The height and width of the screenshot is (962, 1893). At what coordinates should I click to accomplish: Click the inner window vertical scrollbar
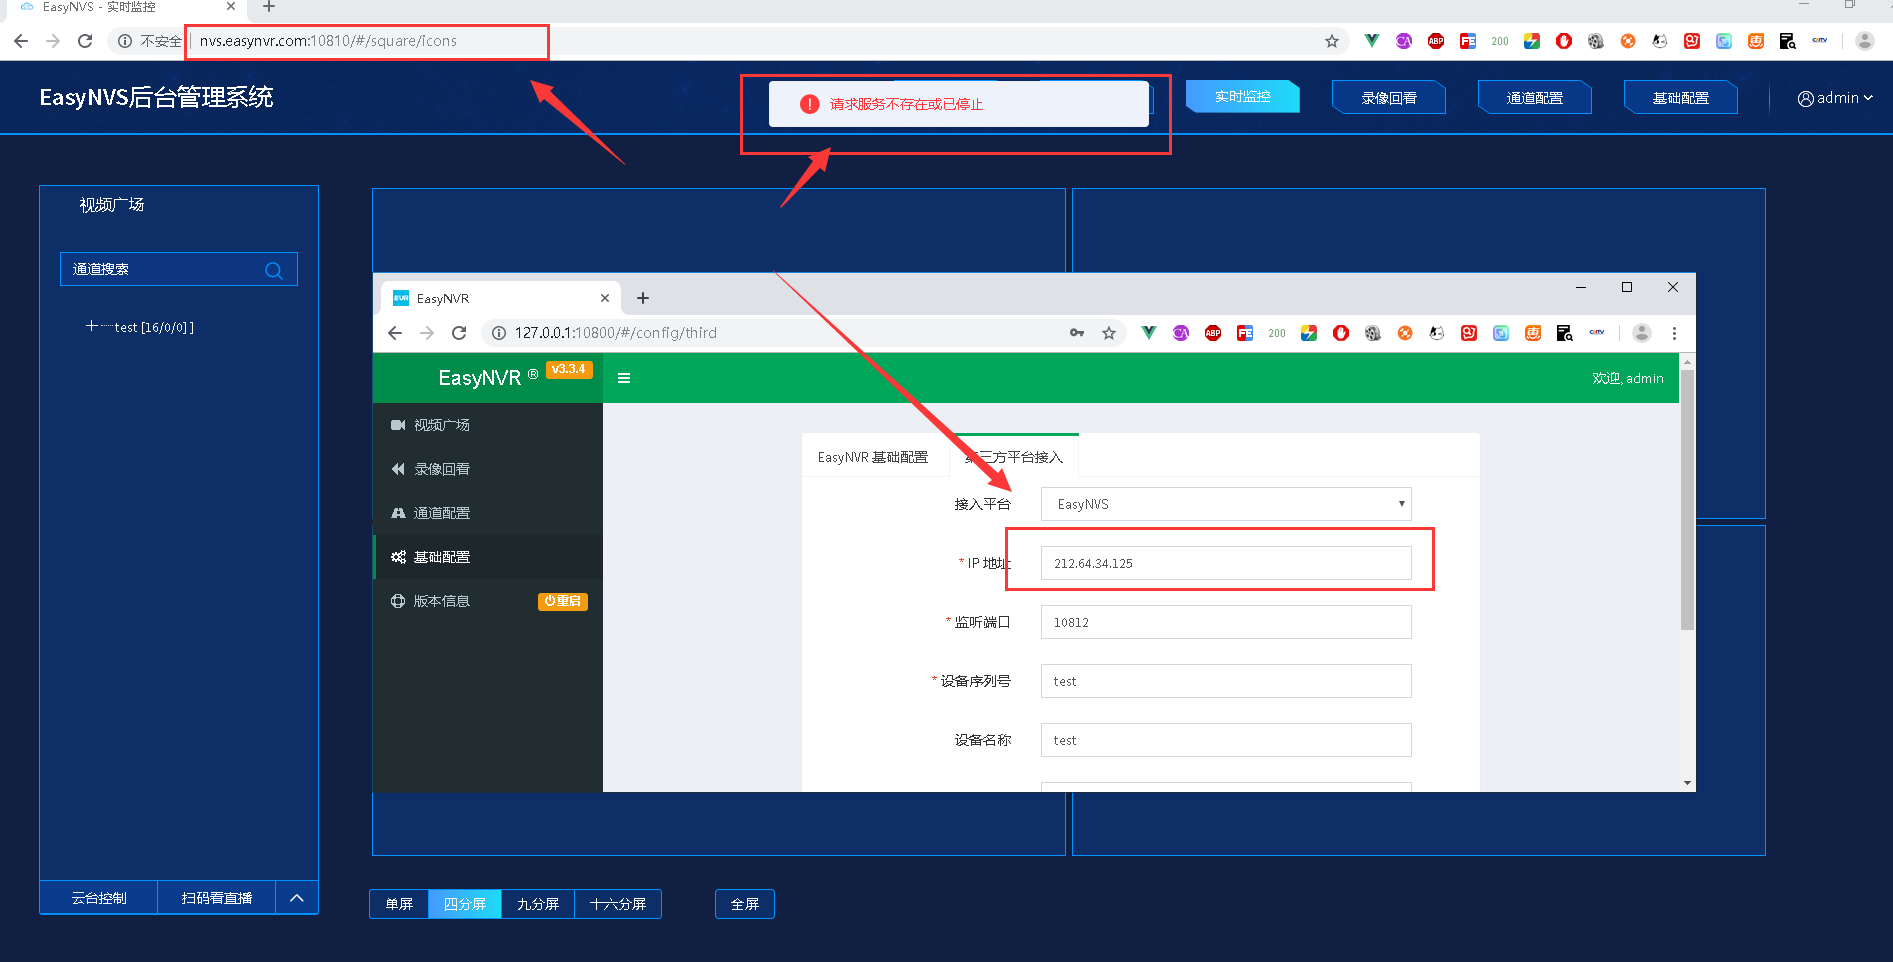(x=1688, y=500)
